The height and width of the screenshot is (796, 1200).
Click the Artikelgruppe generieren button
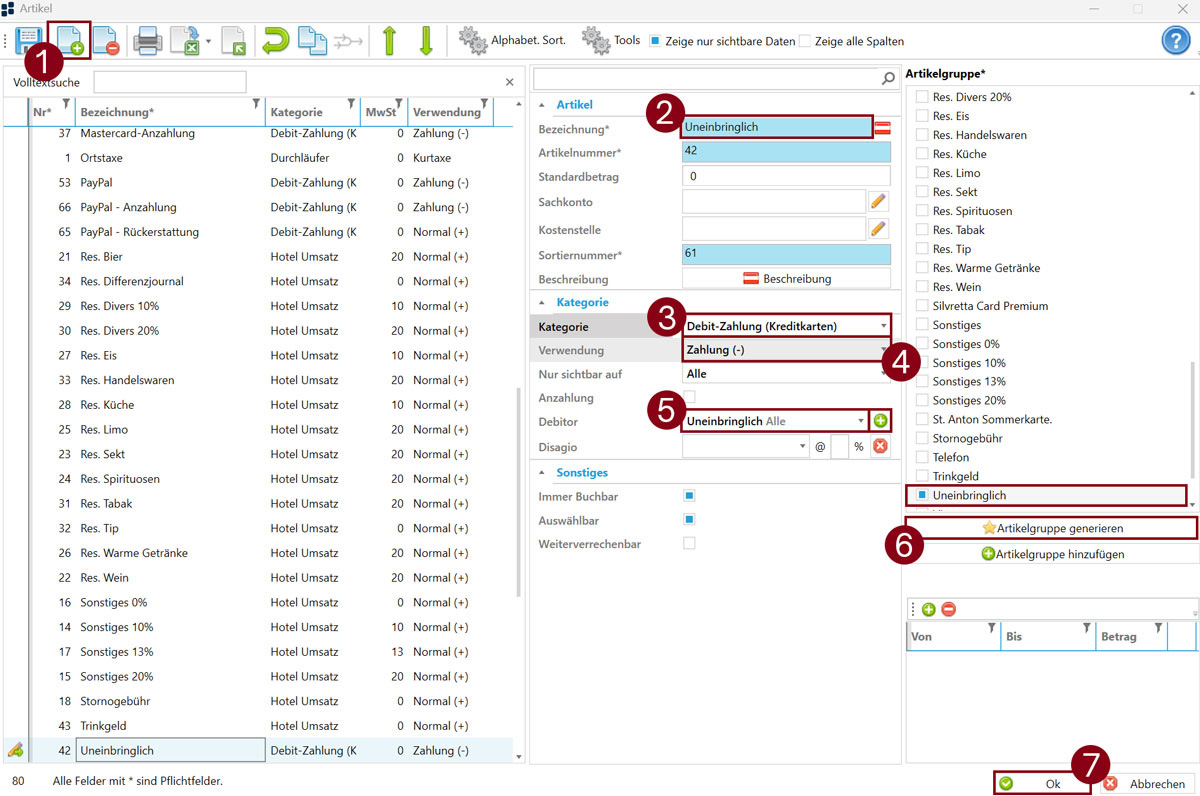pos(1051,528)
